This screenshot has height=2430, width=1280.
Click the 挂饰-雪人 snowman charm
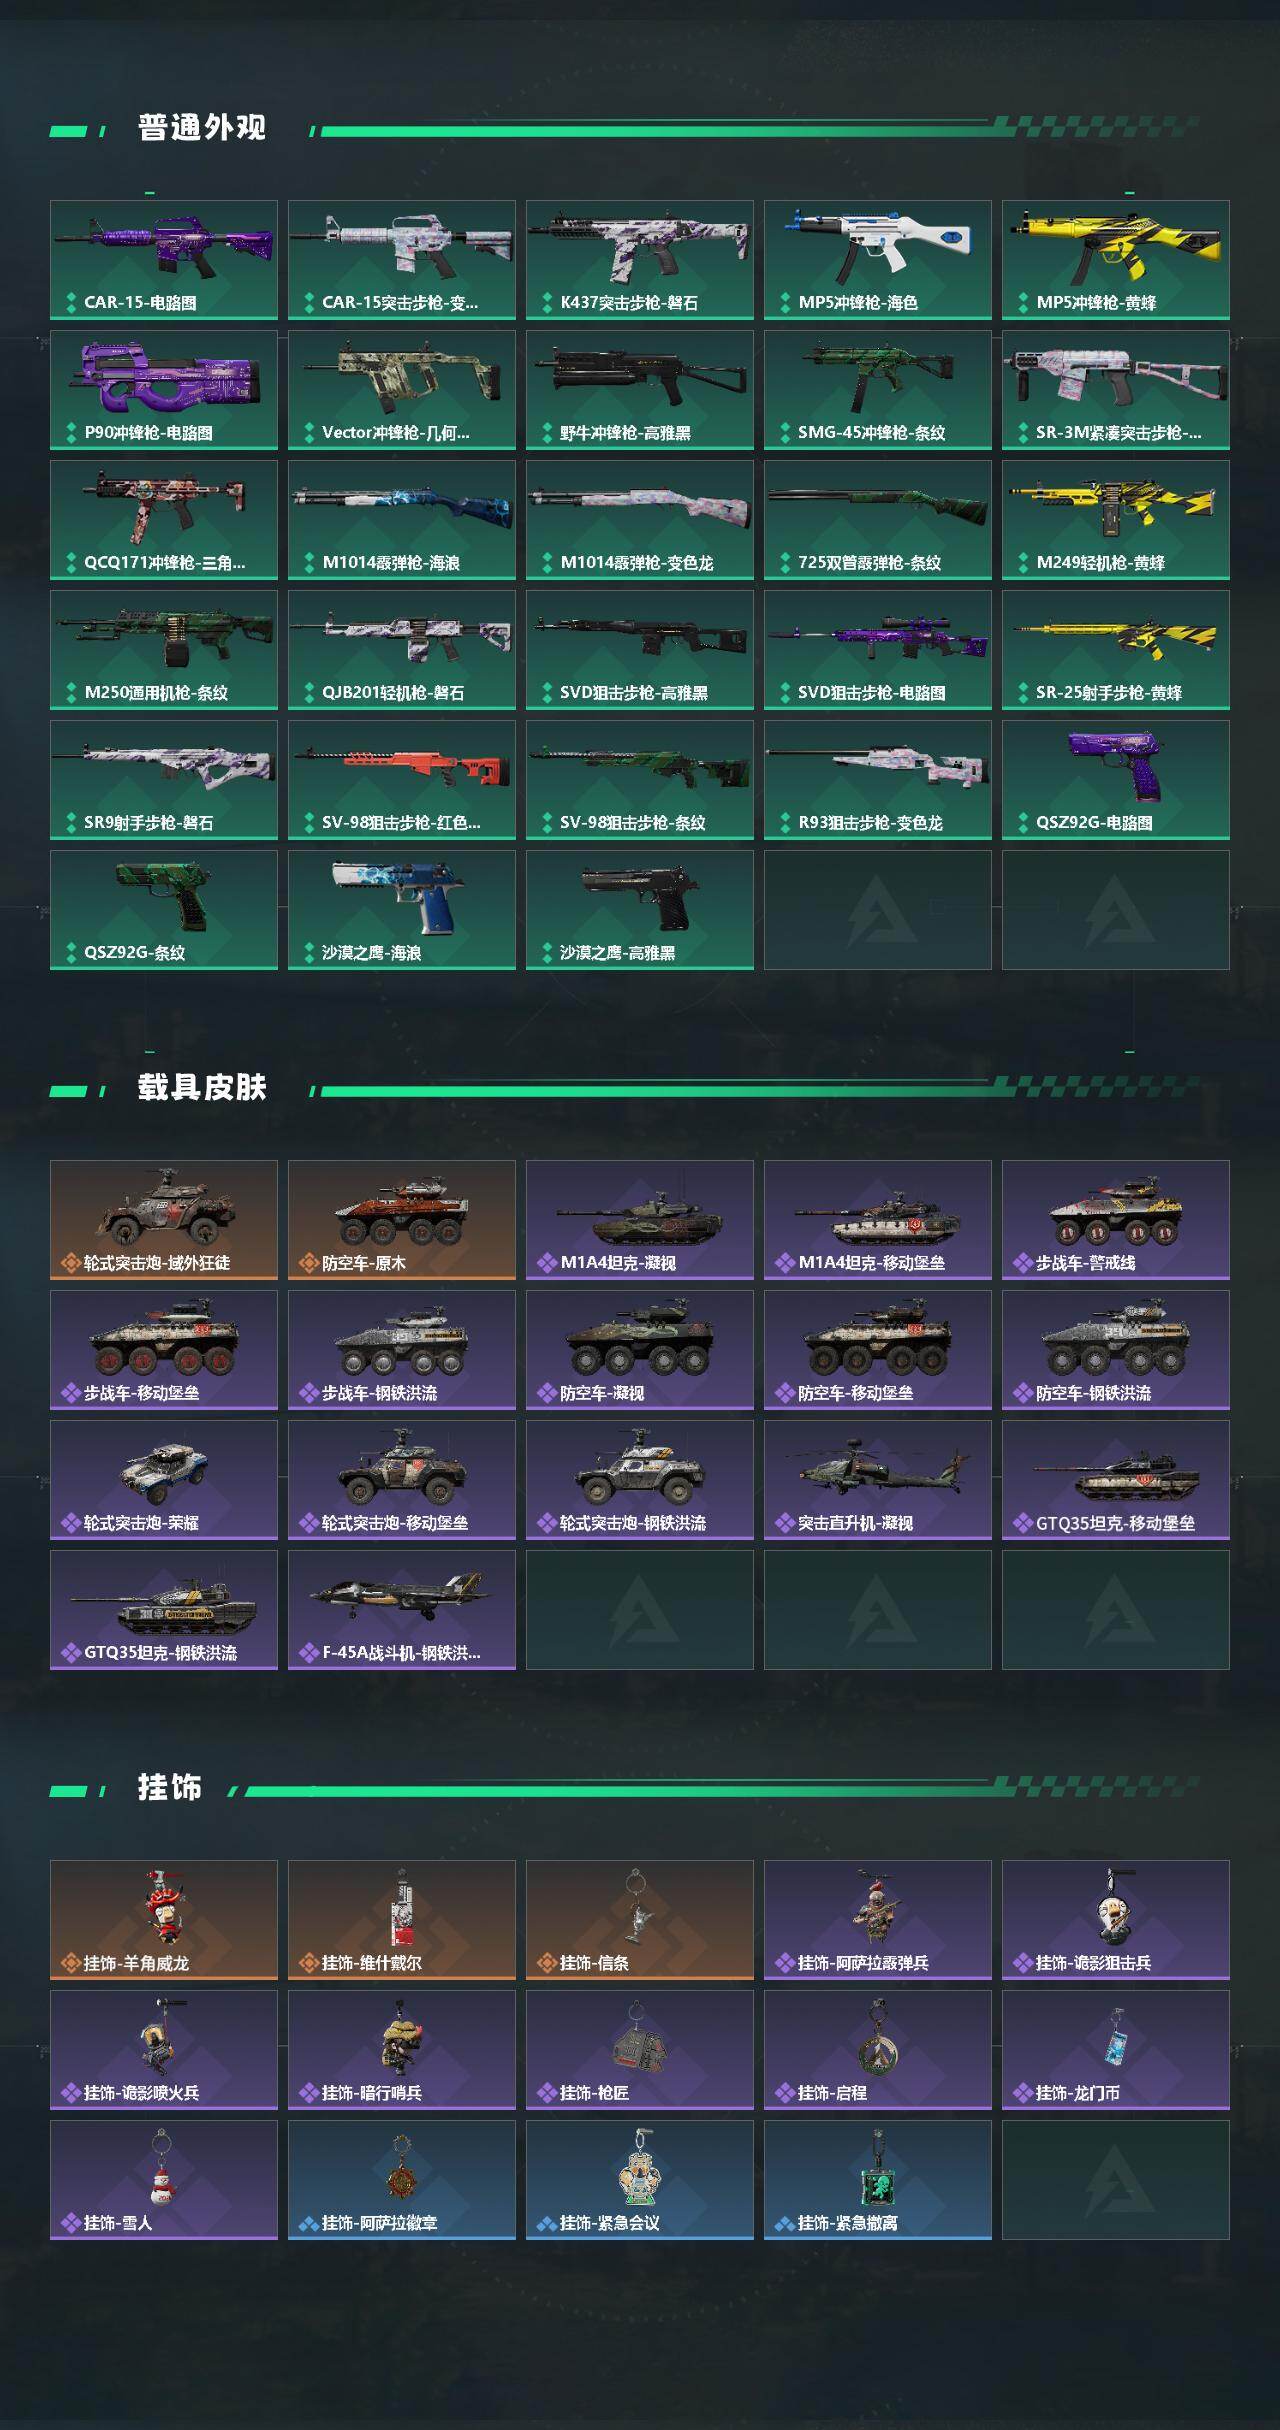pyautogui.click(x=164, y=2180)
